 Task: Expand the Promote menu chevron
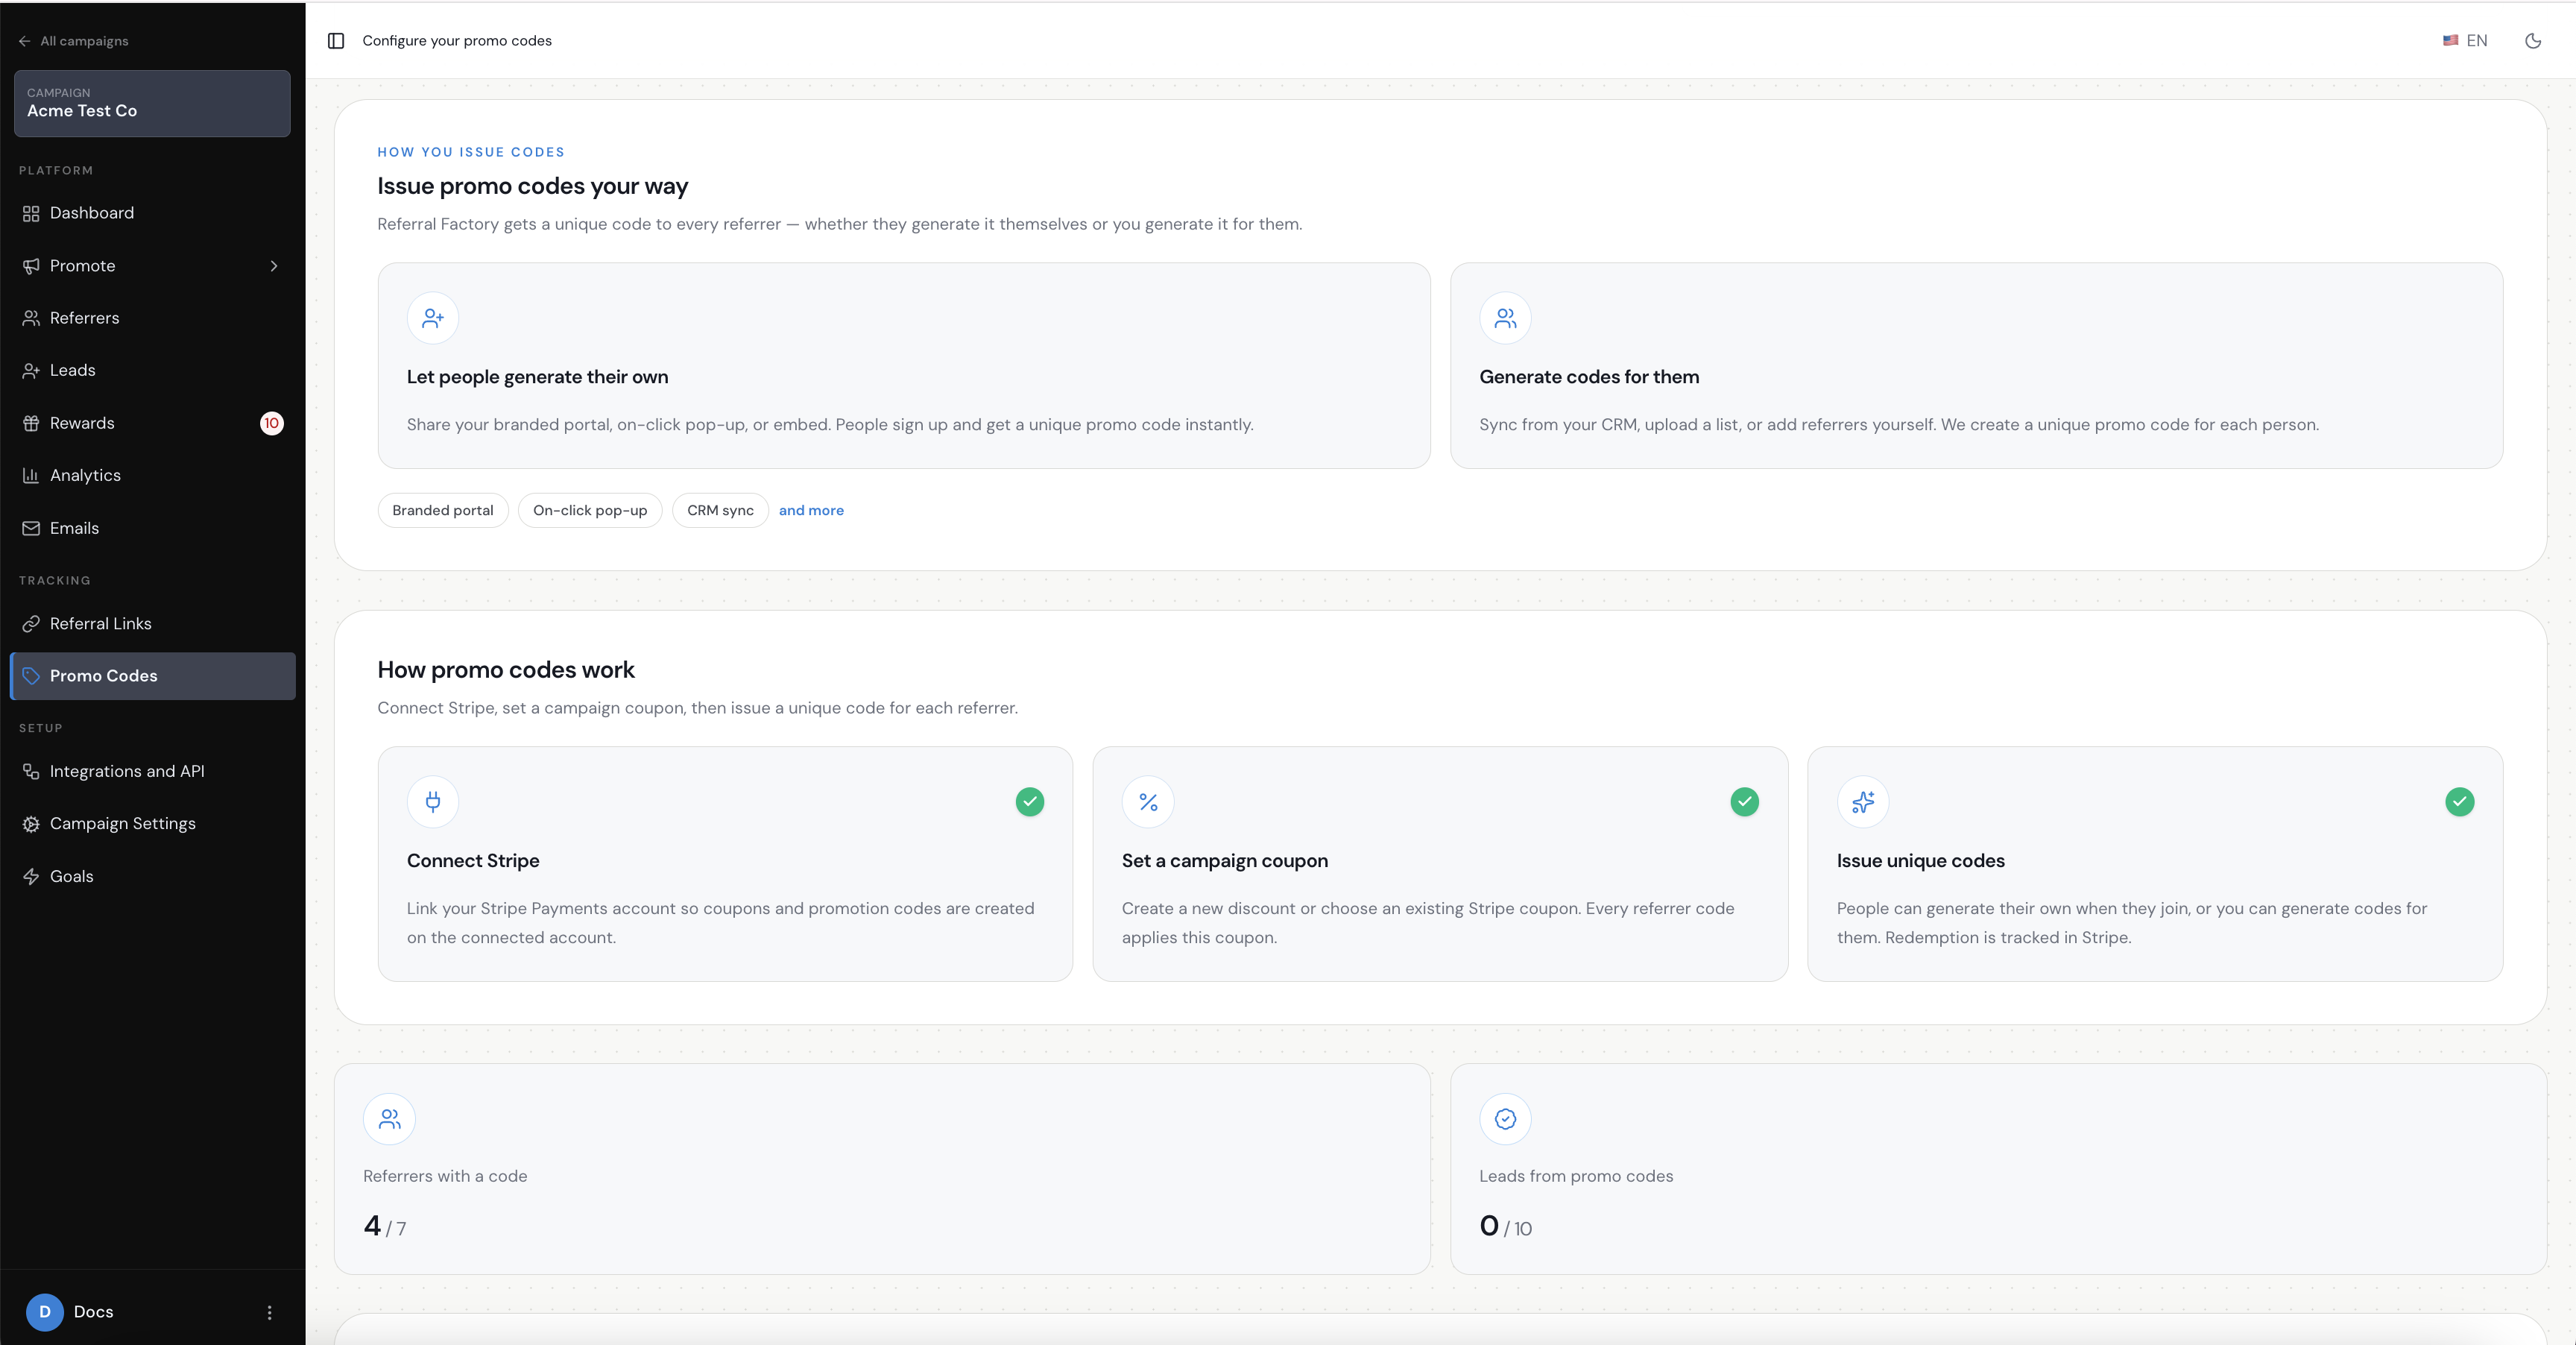click(x=274, y=266)
